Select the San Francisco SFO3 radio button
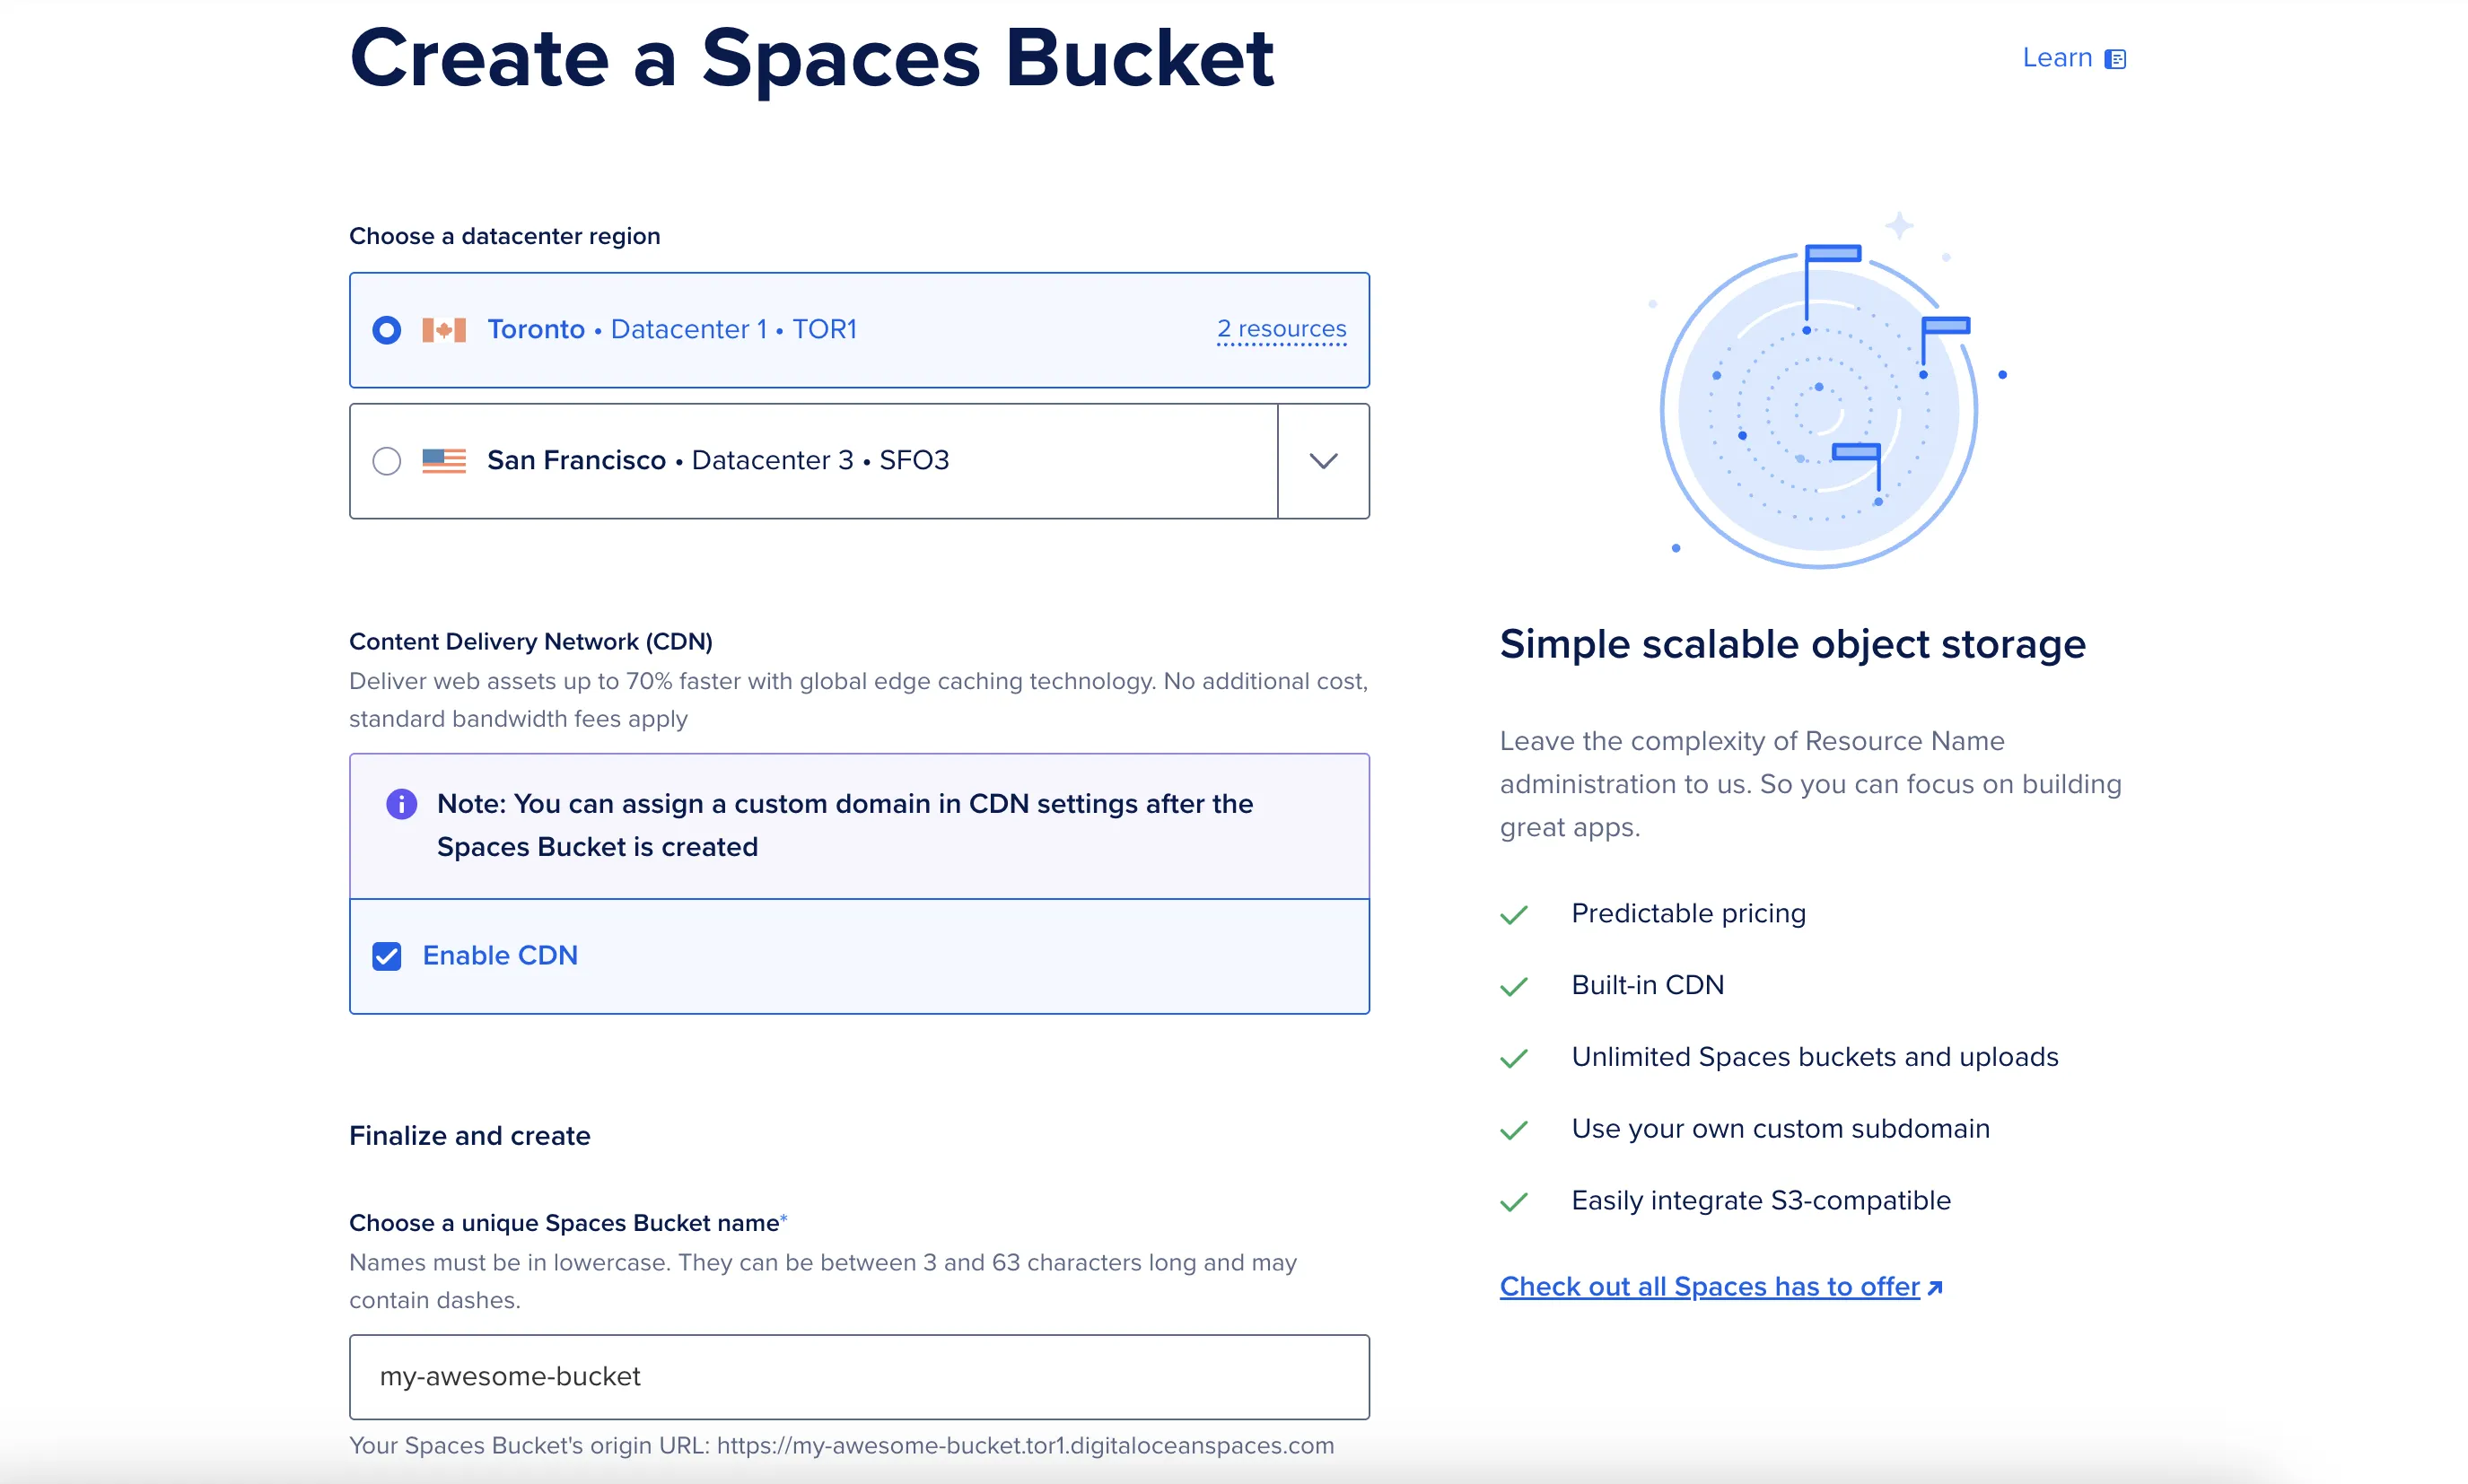Viewport: 2468px width, 1484px height. [386, 461]
